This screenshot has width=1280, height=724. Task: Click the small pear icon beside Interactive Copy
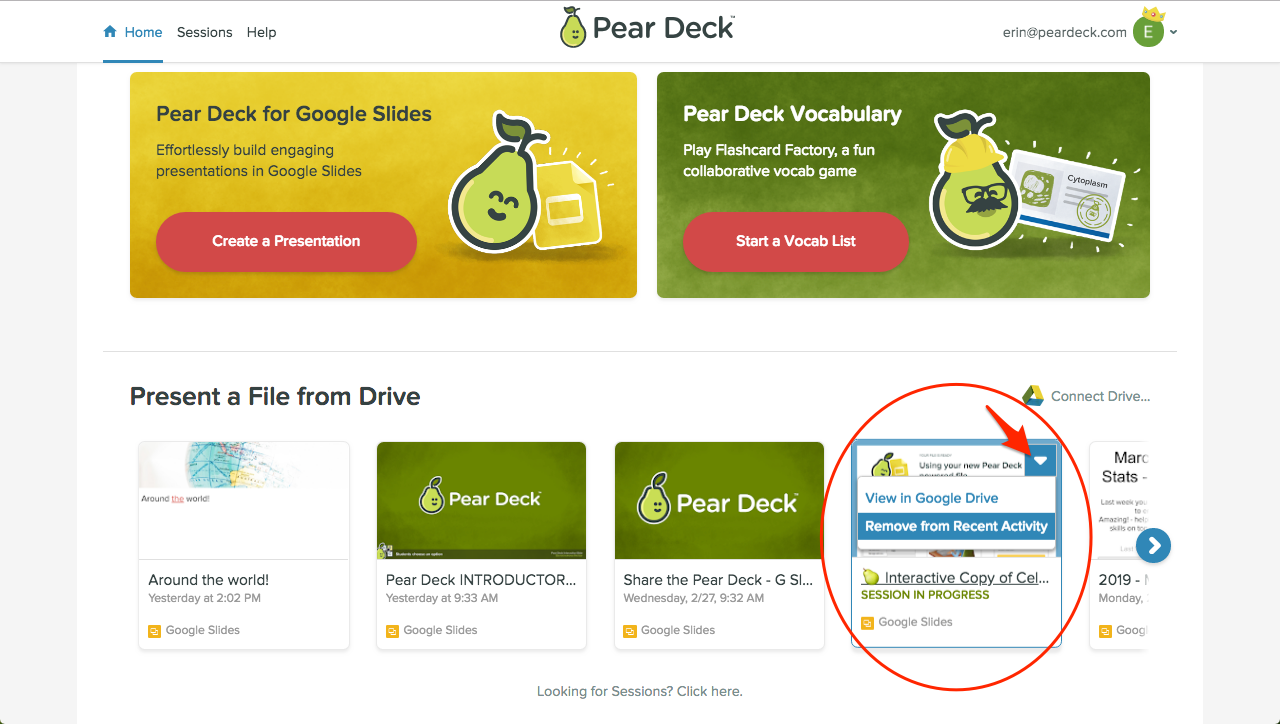coord(870,577)
